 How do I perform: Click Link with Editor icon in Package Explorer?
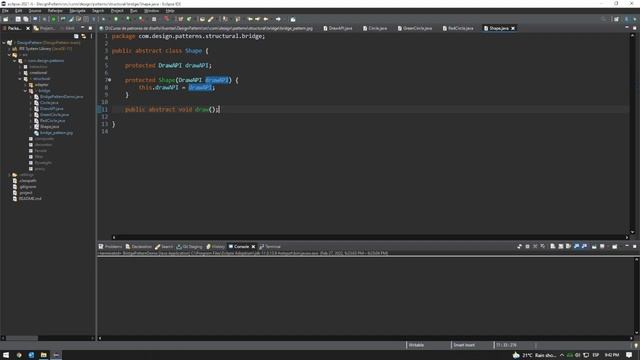tap(84, 36)
